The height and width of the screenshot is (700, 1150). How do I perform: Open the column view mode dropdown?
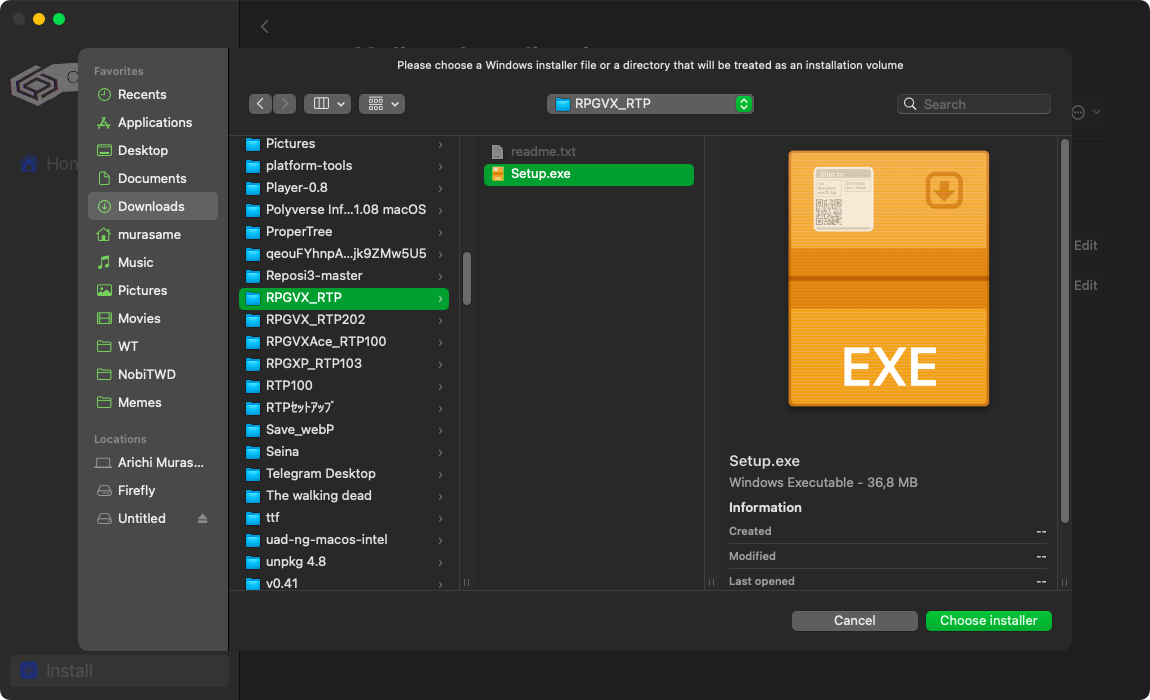[327, 104]
